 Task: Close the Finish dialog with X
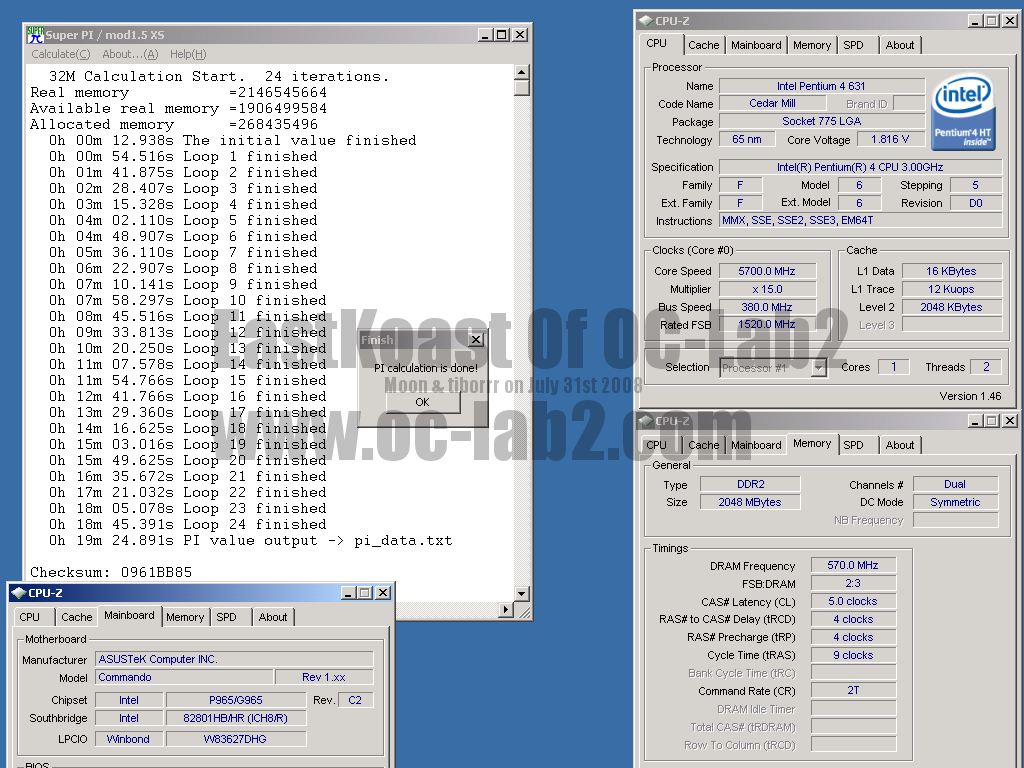[476, 340]
